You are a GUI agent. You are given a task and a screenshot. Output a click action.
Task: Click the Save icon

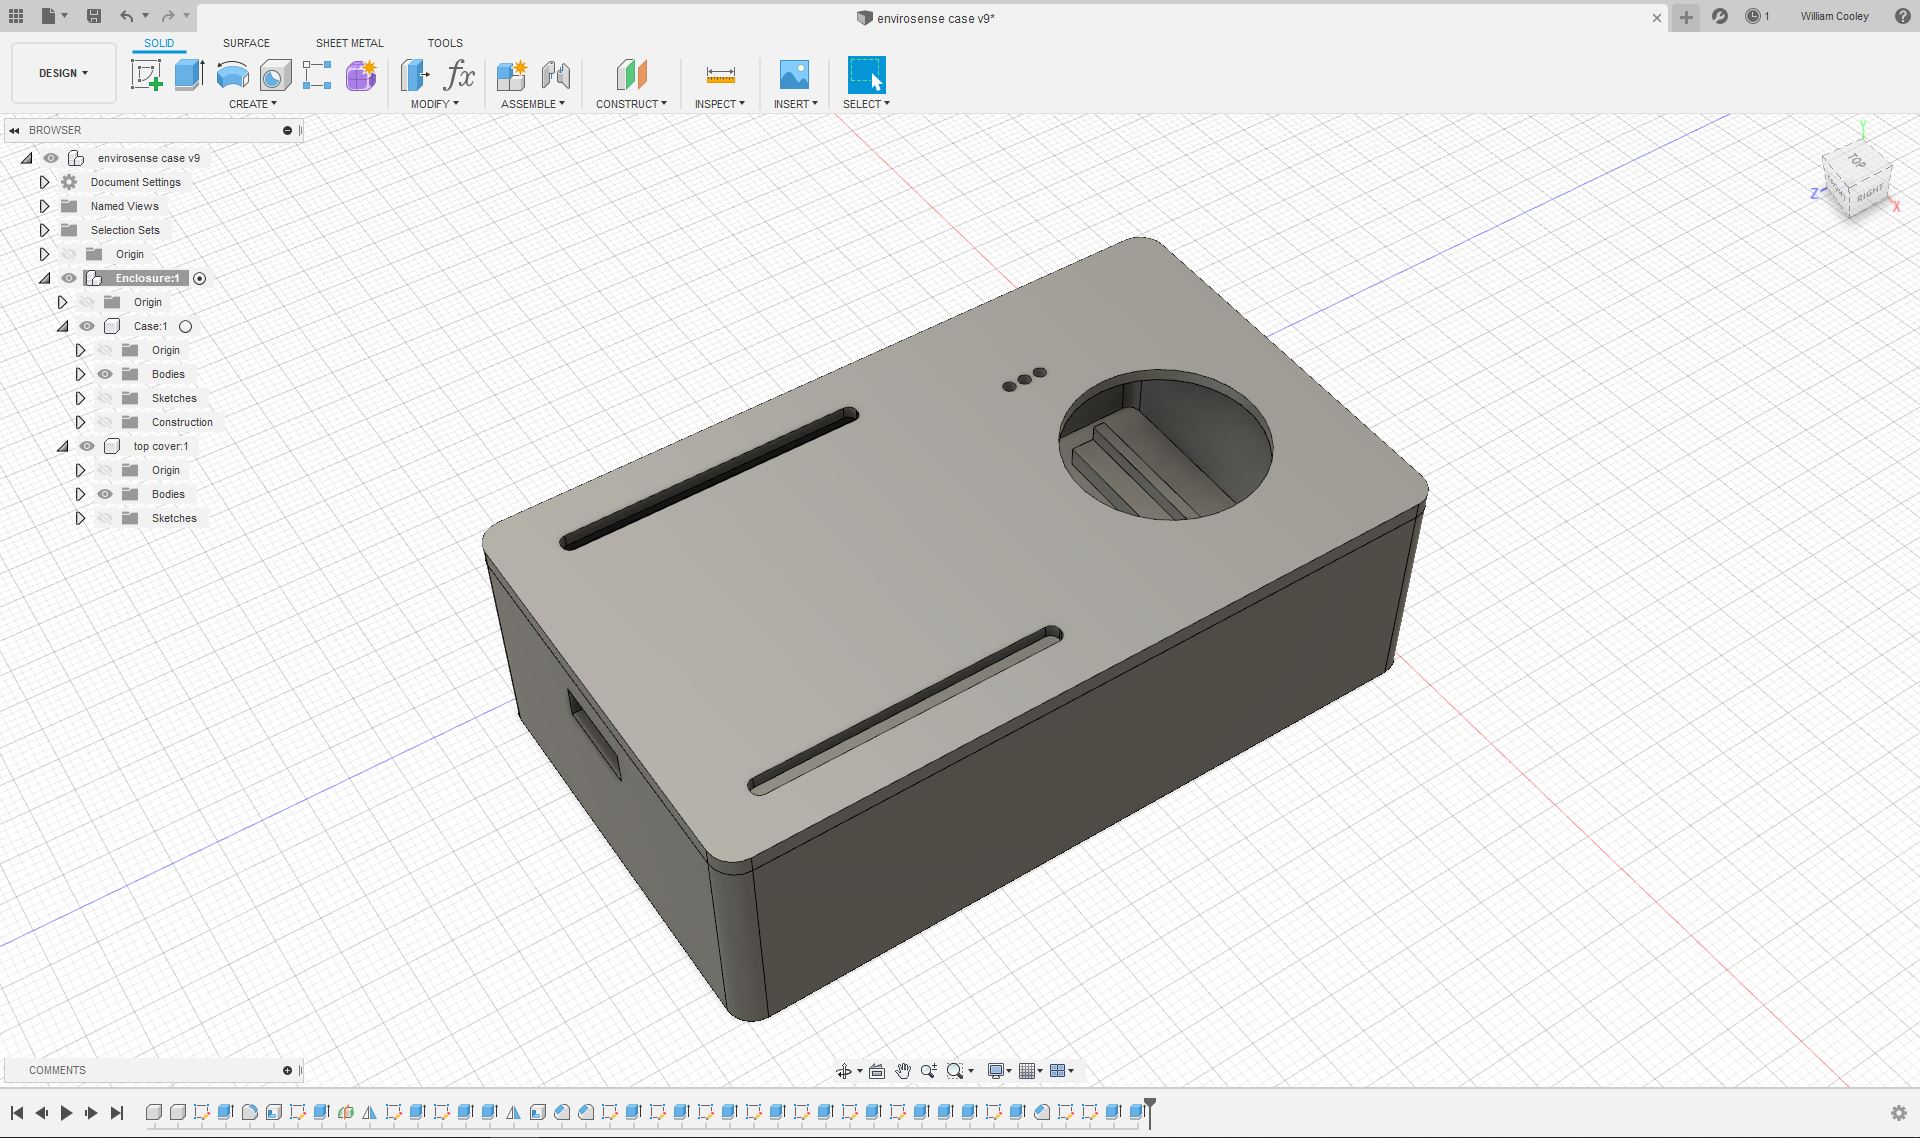coord(93,16)
